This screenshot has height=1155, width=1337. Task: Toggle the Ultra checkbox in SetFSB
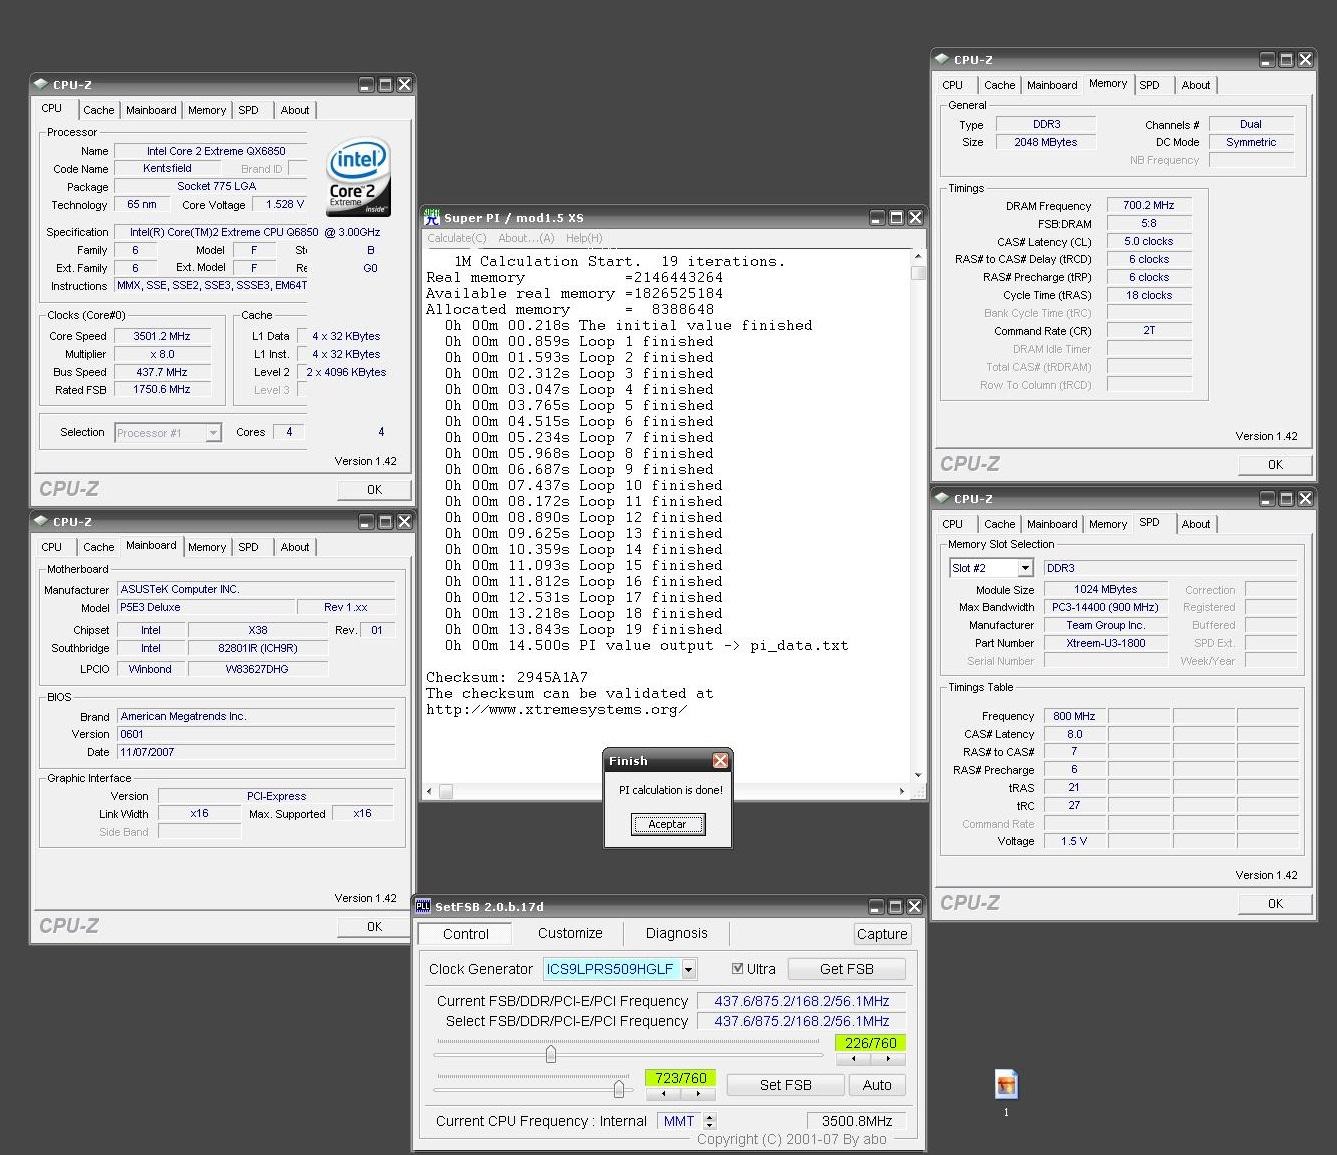point(738,968)
